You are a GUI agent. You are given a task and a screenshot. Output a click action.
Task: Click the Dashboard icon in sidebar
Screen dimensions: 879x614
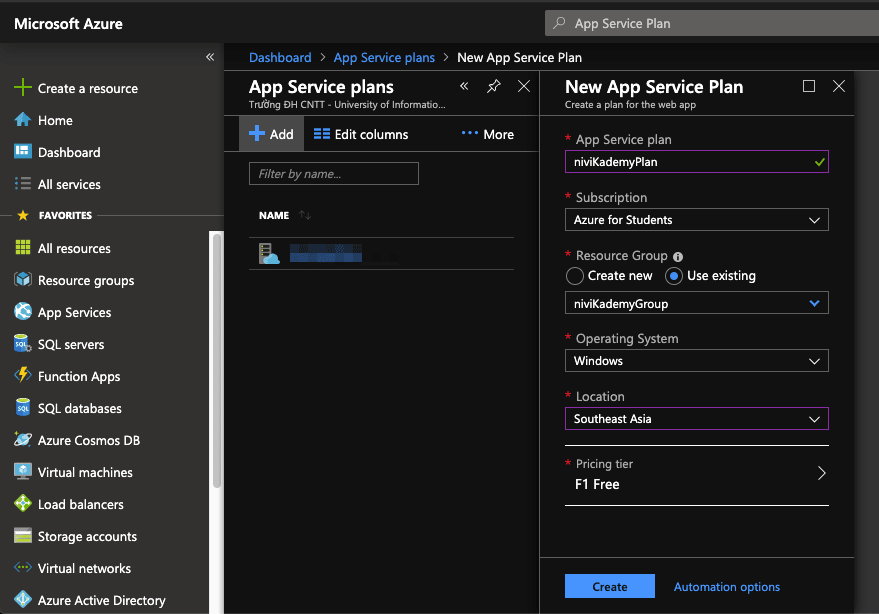point(22,151)
